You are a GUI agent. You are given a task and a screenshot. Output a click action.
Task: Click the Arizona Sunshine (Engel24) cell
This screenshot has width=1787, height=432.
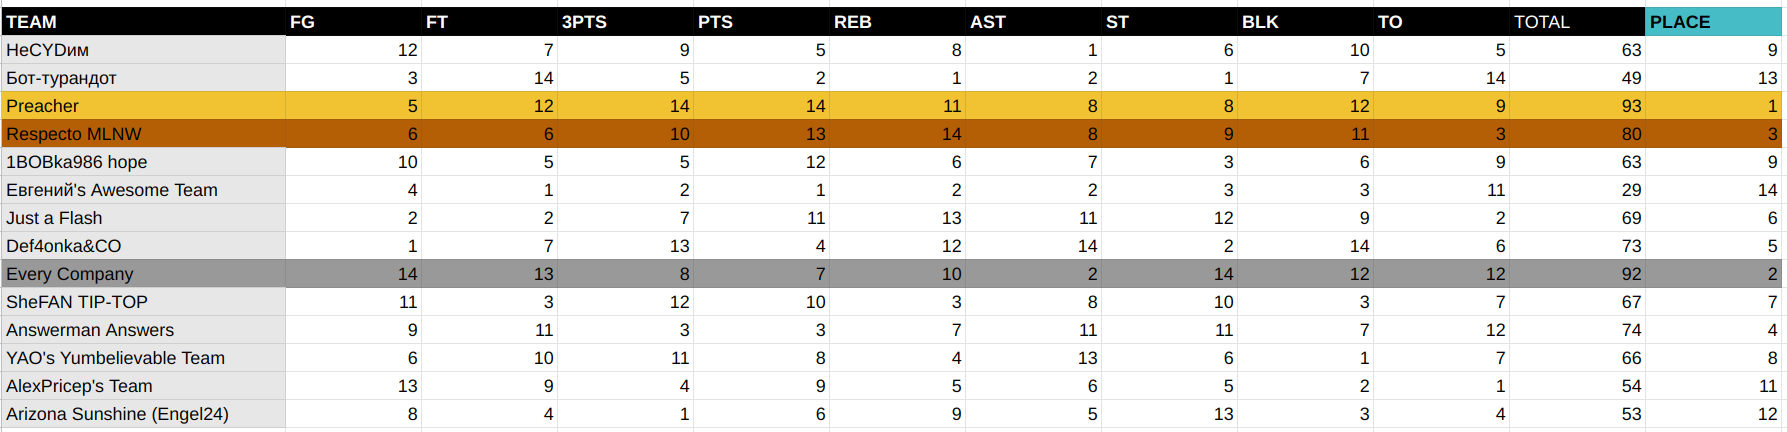coord(144,414)
